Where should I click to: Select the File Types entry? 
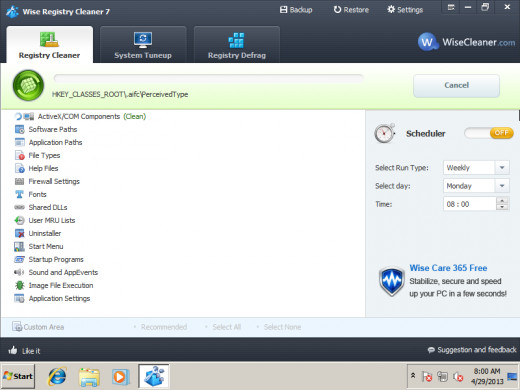(44, 155)
